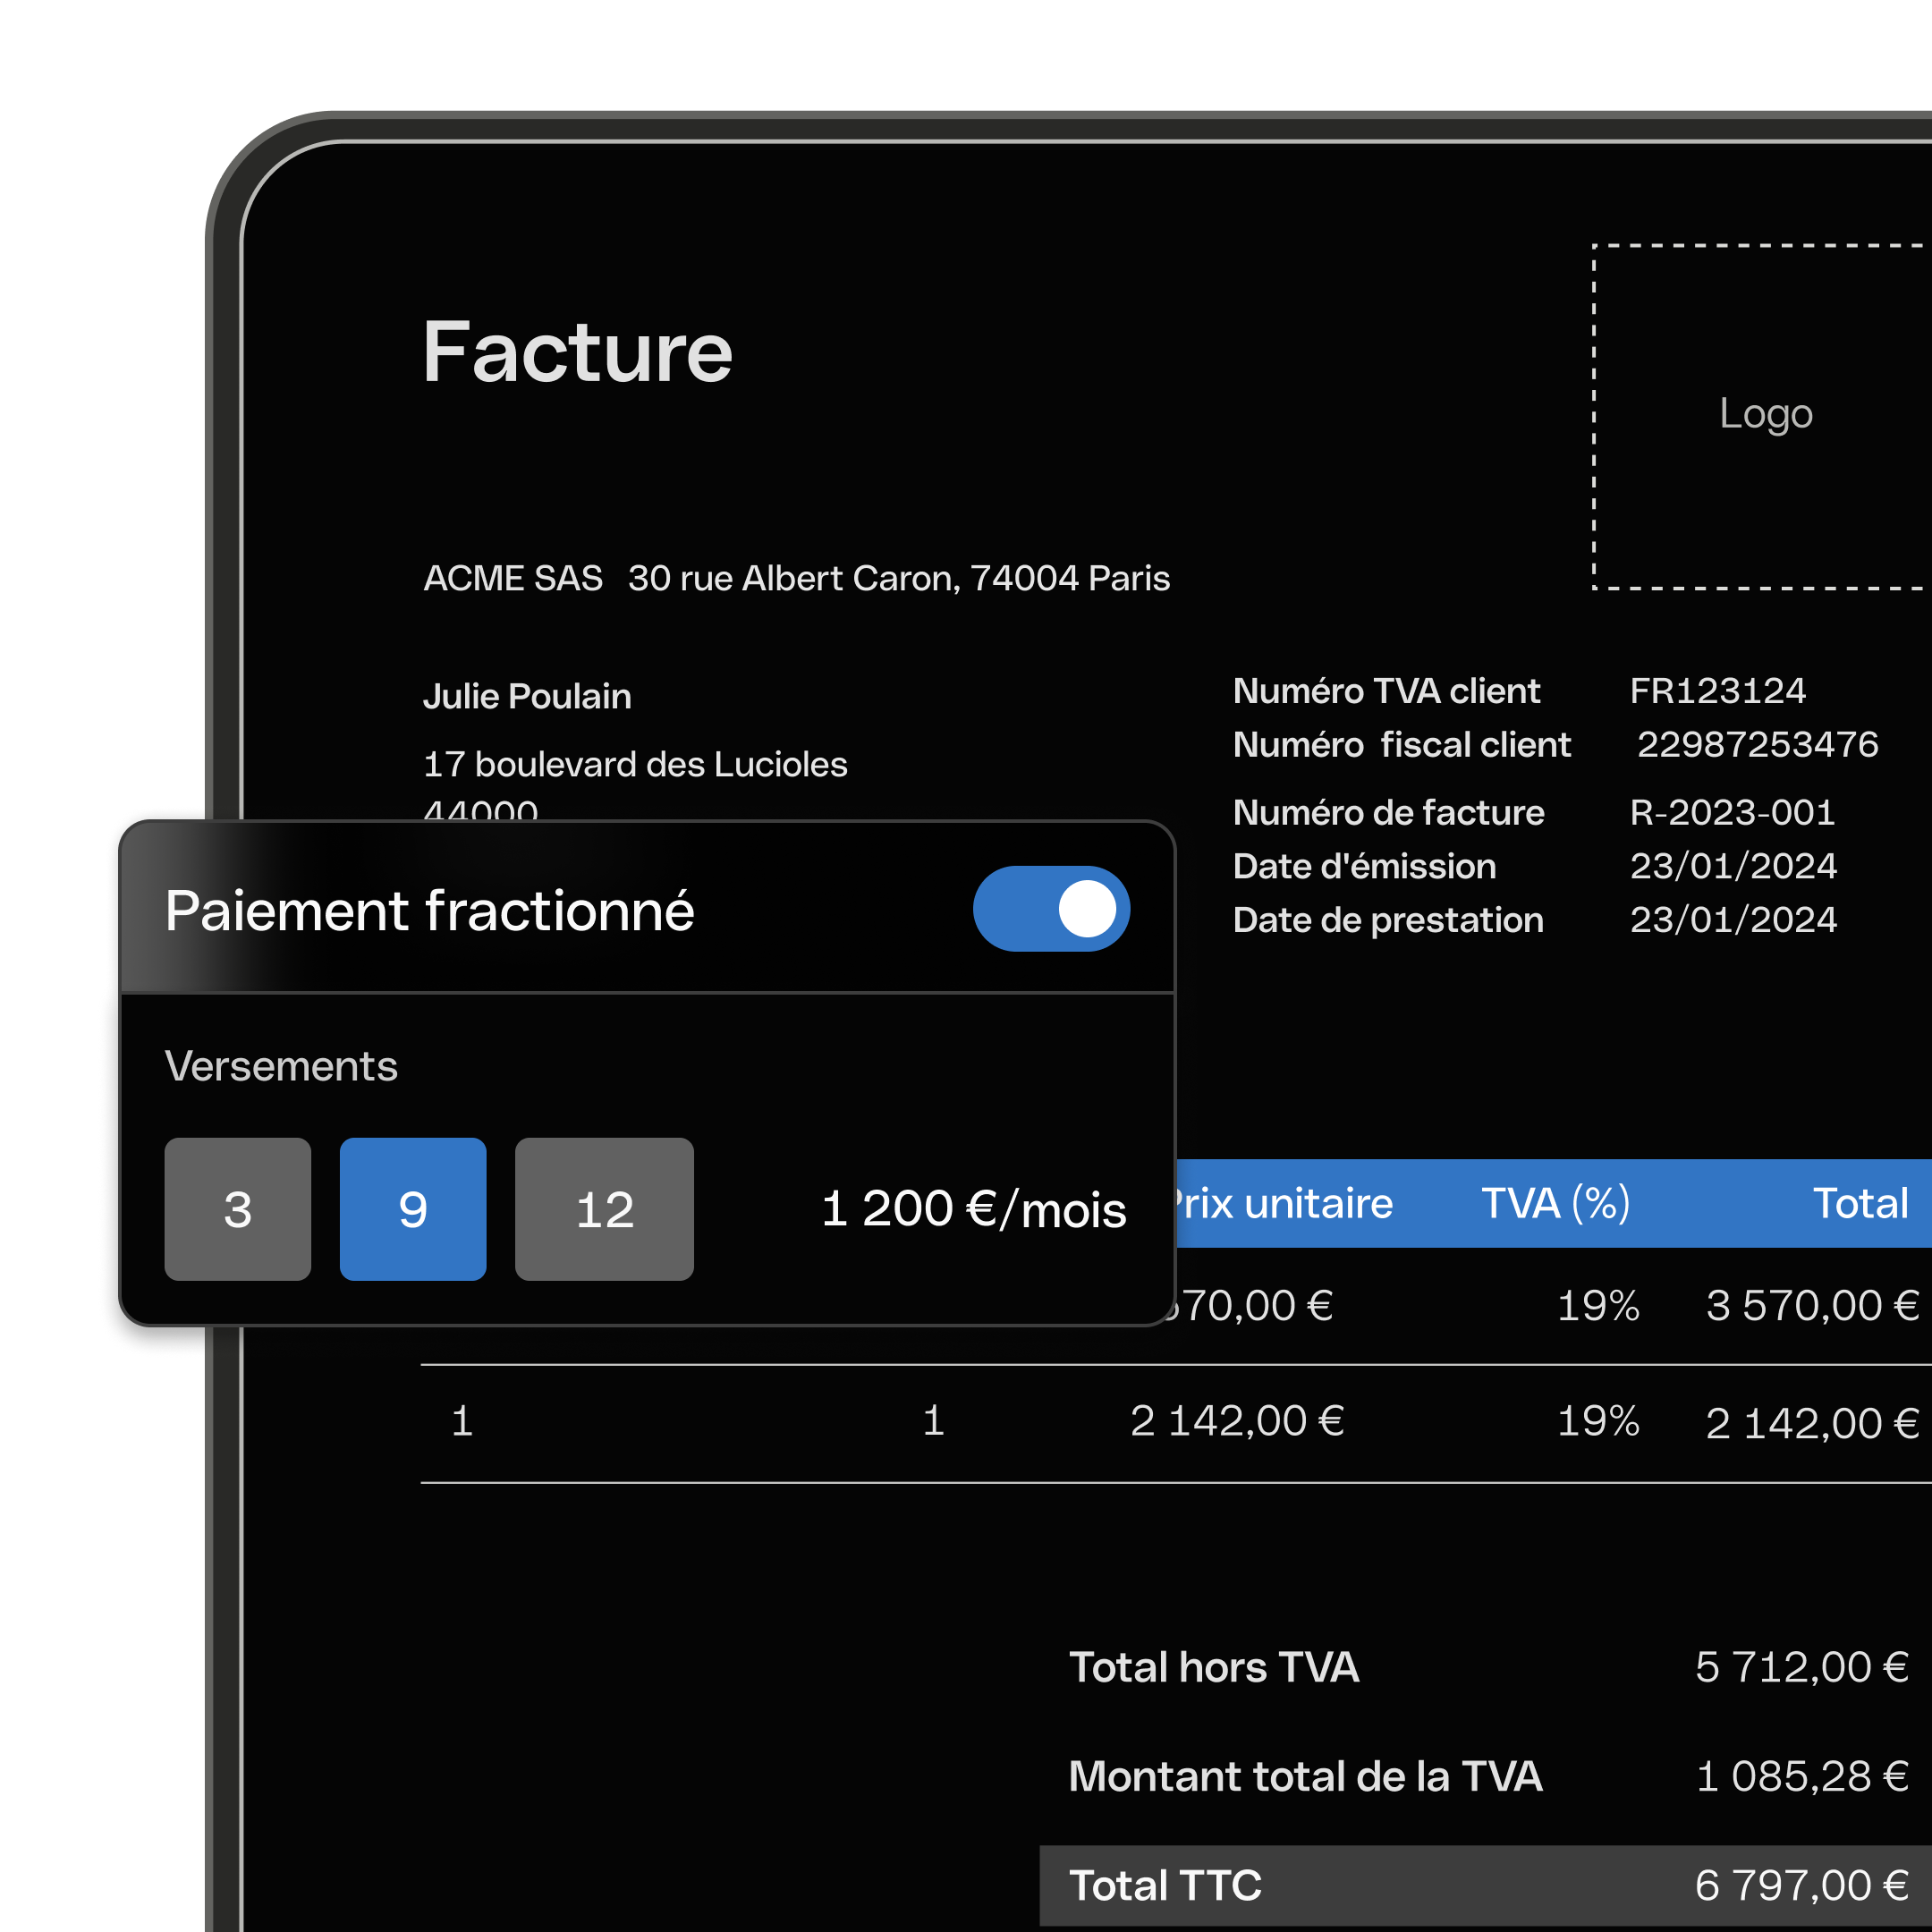Click address 17 boulevard des Lucioles
Viewport: 1932px width, 1932px height.
tap(634, 764)
